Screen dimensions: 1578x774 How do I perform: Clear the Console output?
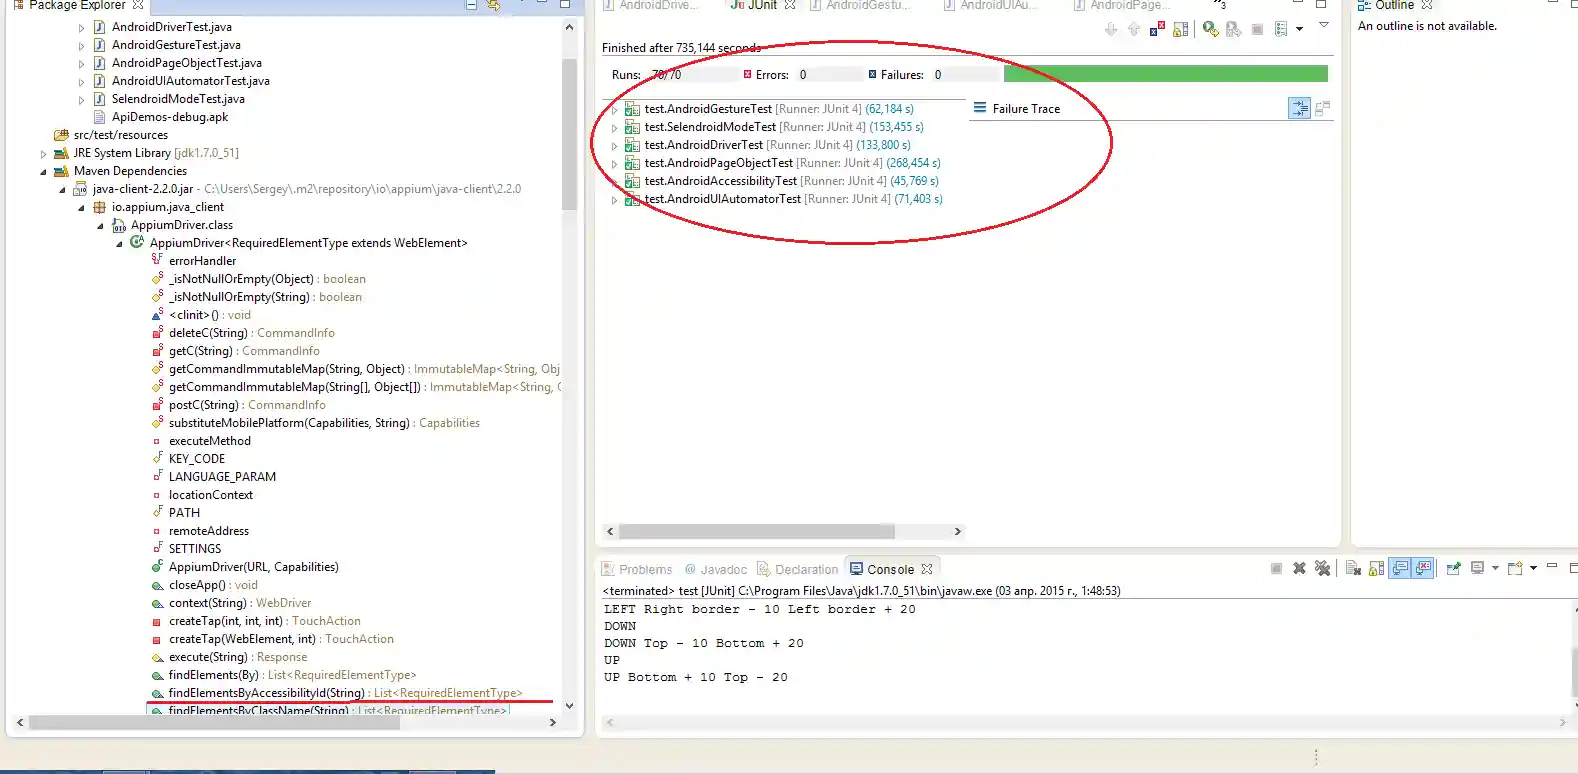[1353, 569]
